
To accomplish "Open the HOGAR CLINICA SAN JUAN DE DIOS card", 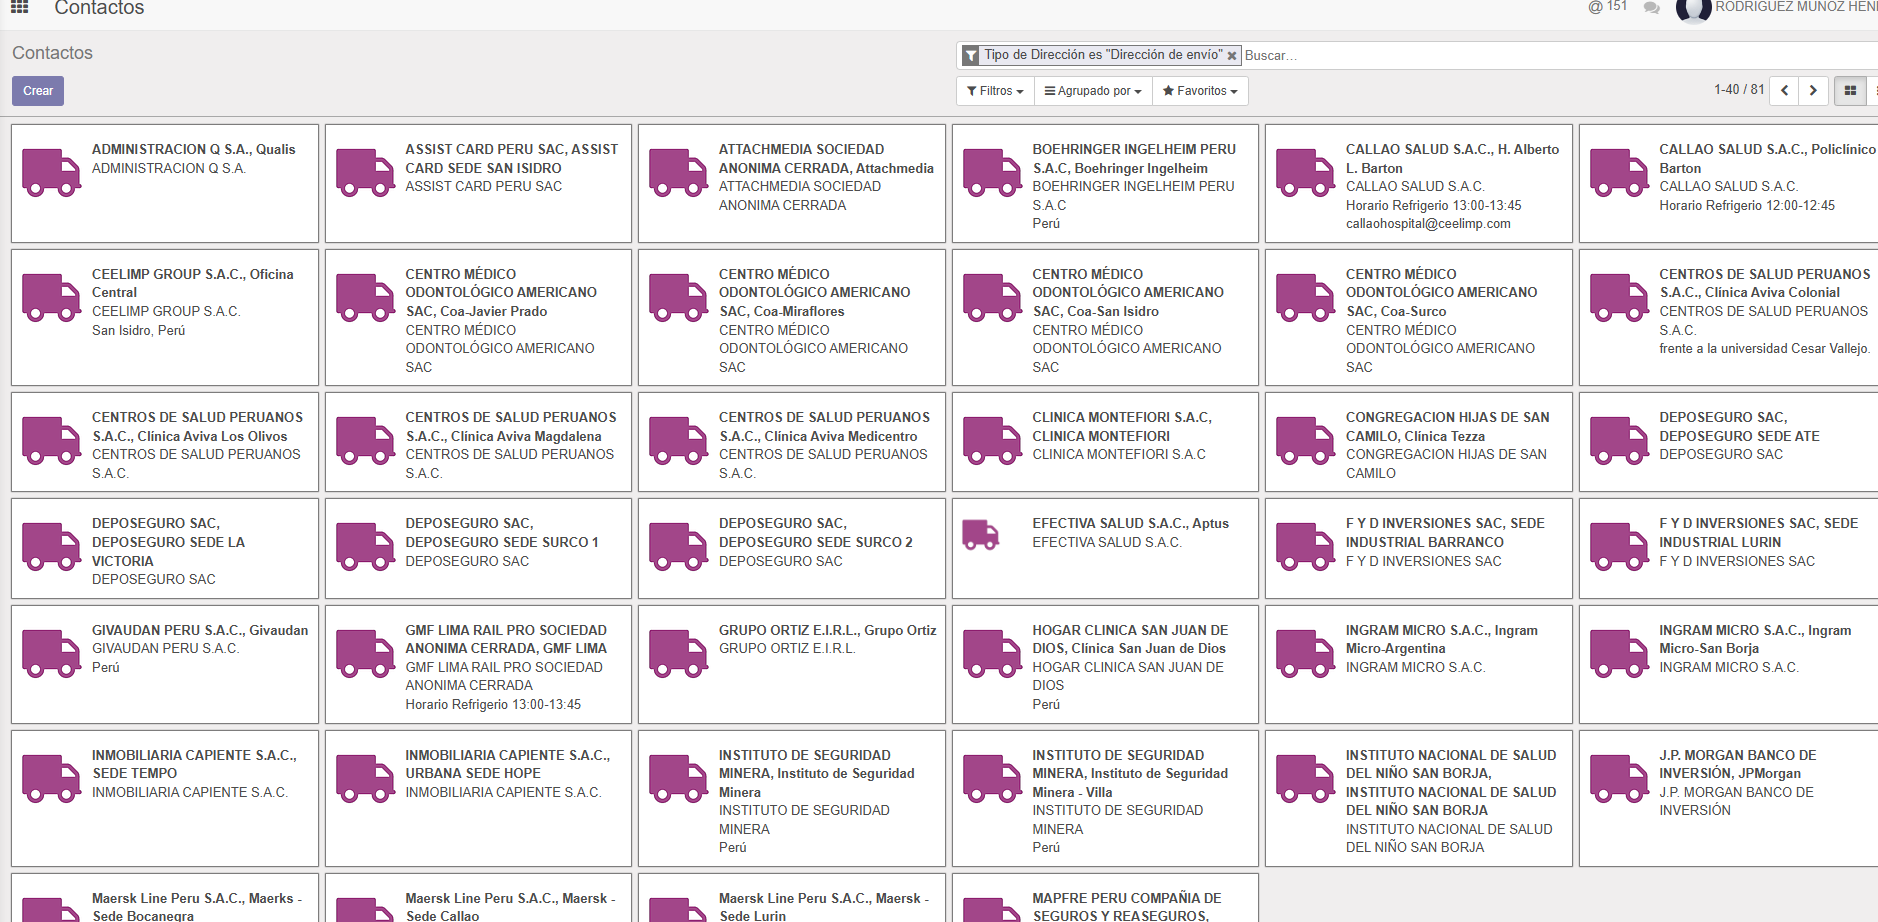I will [1105, 664].
